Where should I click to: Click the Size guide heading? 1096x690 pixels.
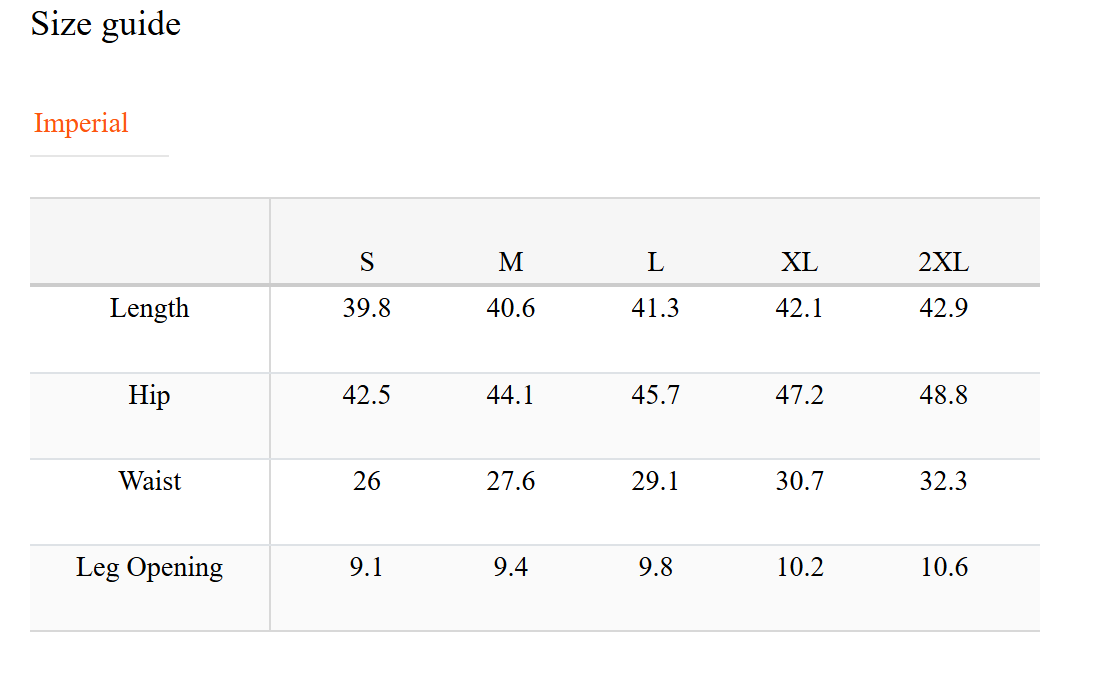pos(105,24)
